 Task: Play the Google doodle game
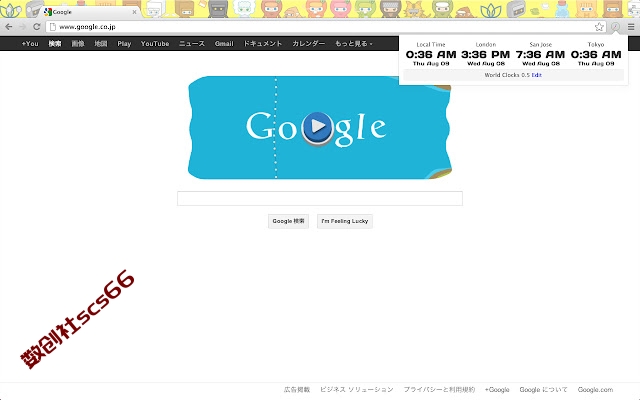[x=318, y=127]
